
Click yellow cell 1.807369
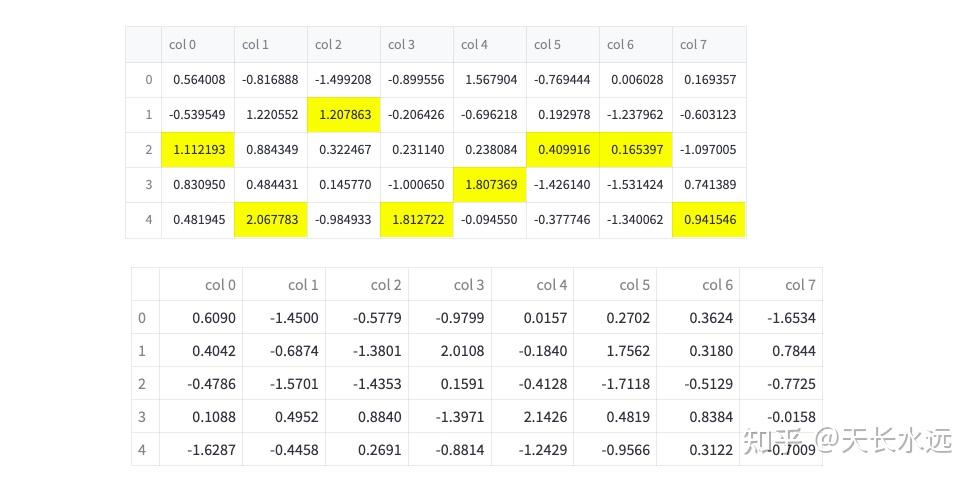(490, 185)
